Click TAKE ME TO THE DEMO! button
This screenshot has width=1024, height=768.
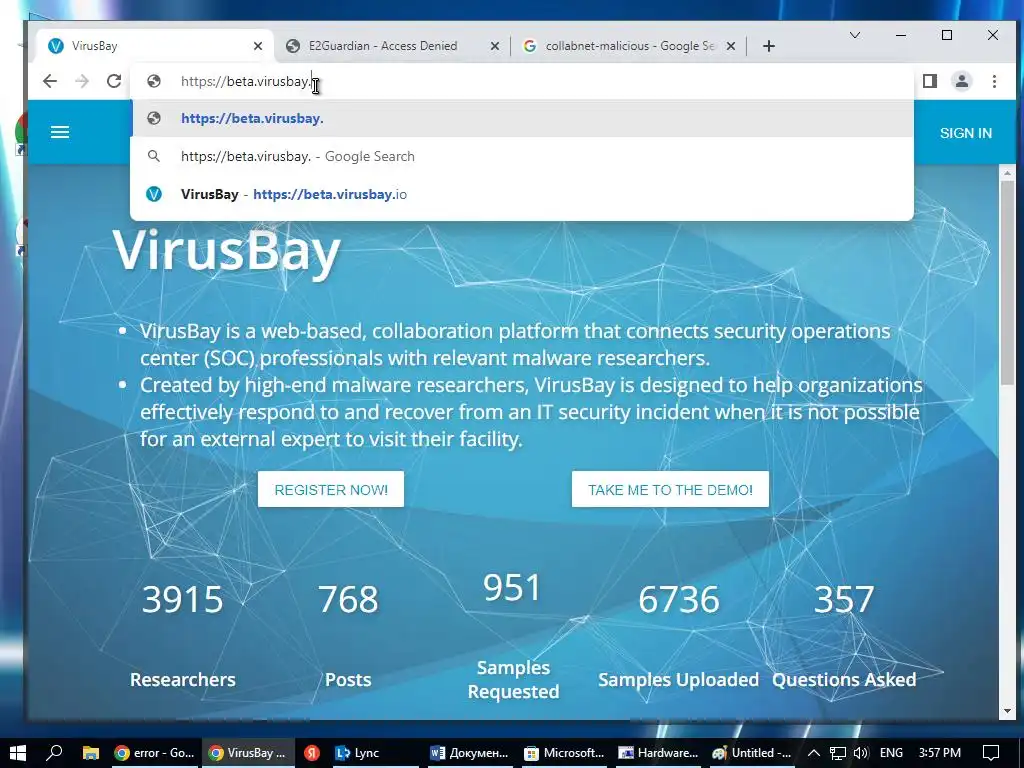pyautogui.click(x=670, y=490)
